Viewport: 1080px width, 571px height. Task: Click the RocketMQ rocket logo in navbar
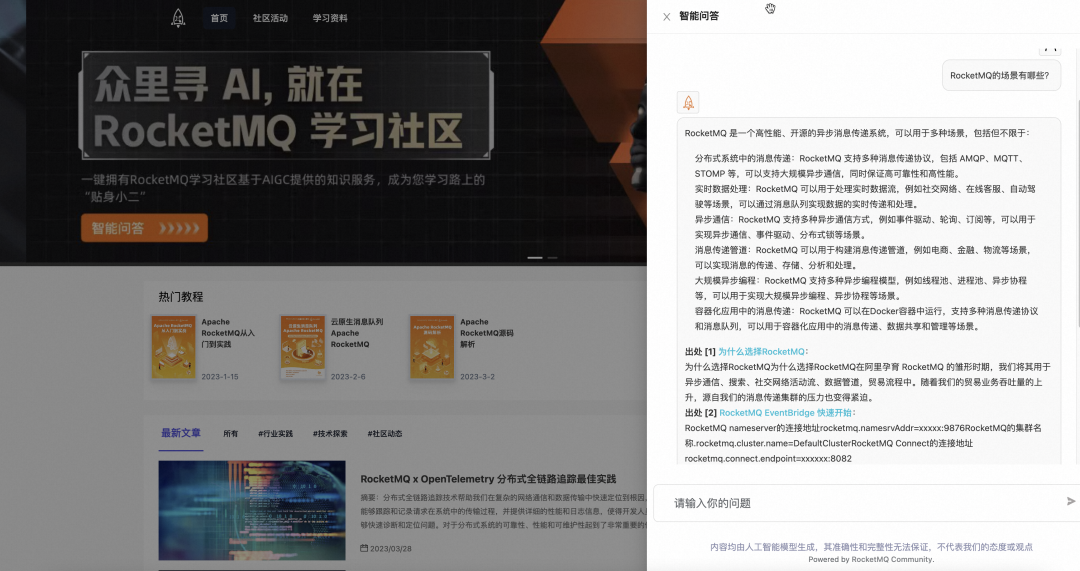[178, 18]
